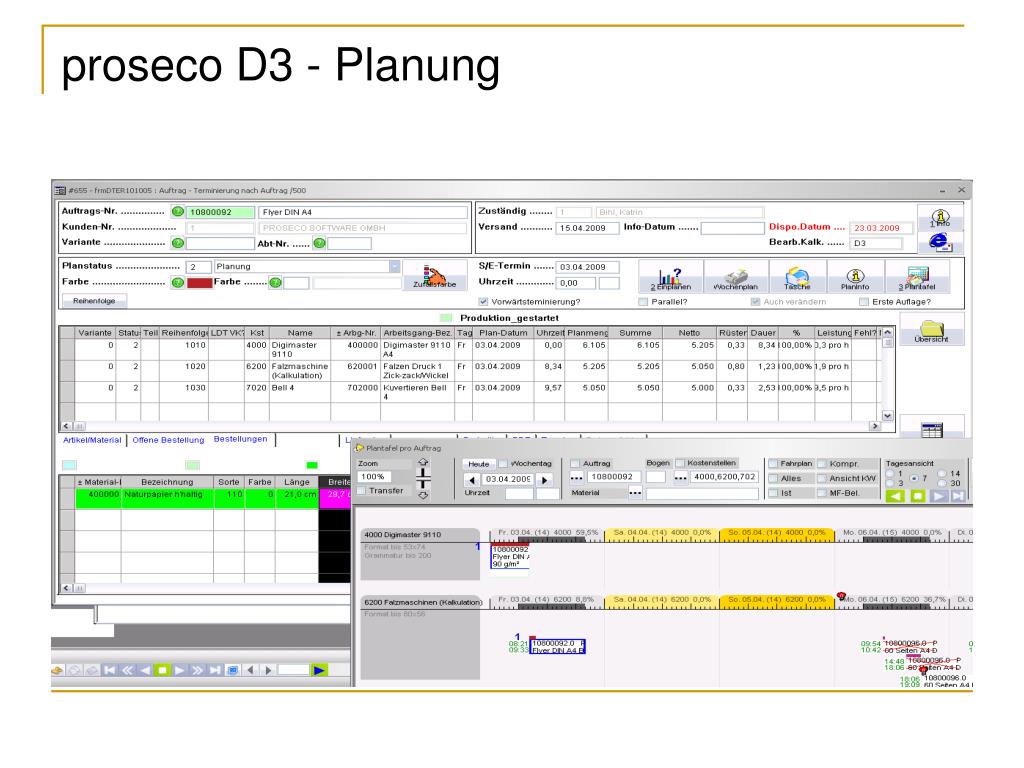This screenshot has height=768, width=1024.
Task: Select the Kuvertieren Bell 4 operation cell
Action: pos(417,392)
